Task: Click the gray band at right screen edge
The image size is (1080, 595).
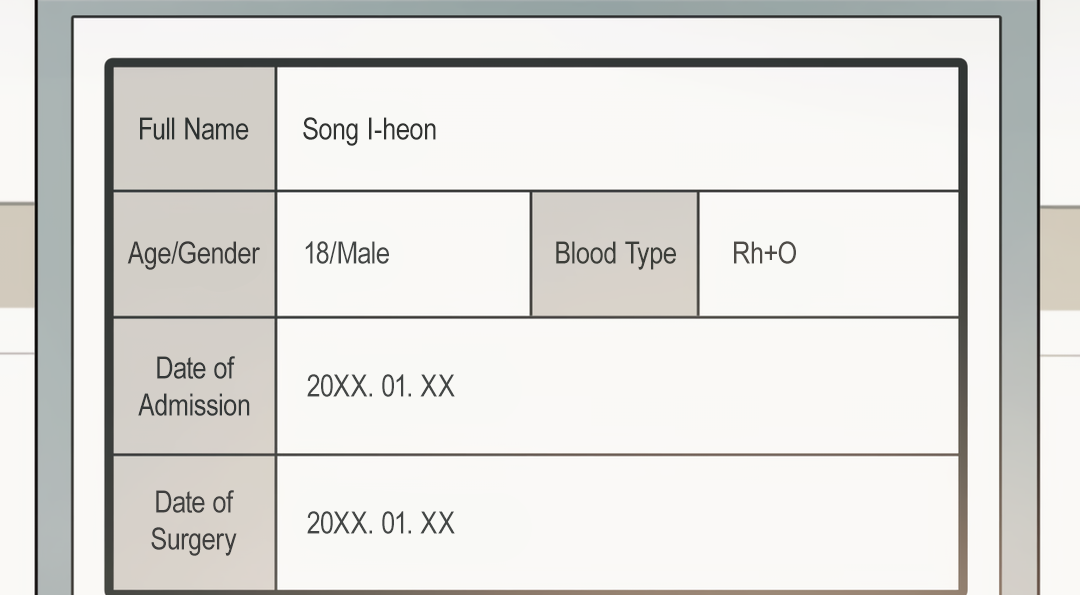Action: point(1060,257)
